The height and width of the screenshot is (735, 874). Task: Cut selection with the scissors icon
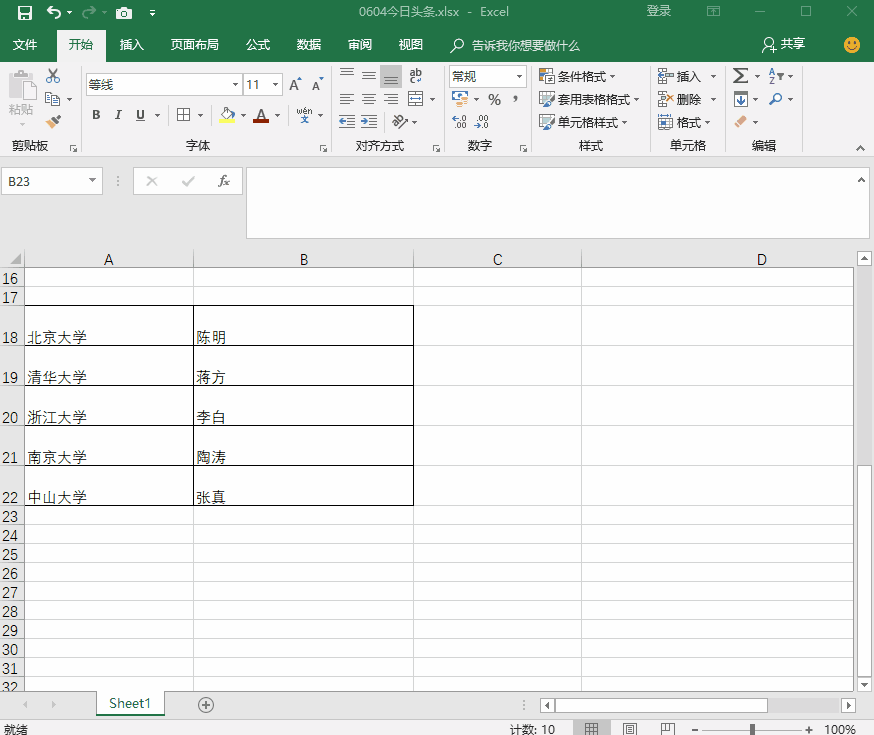(53, 76)
